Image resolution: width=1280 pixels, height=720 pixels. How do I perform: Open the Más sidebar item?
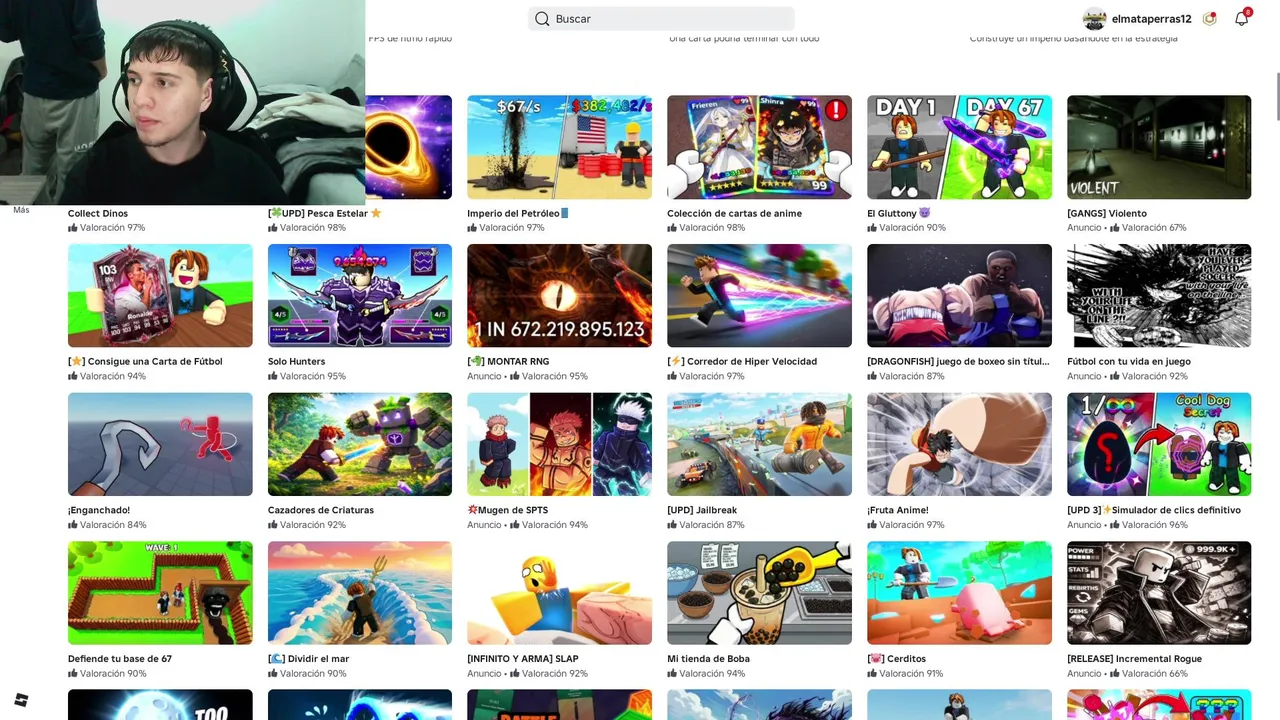[21, 210]
